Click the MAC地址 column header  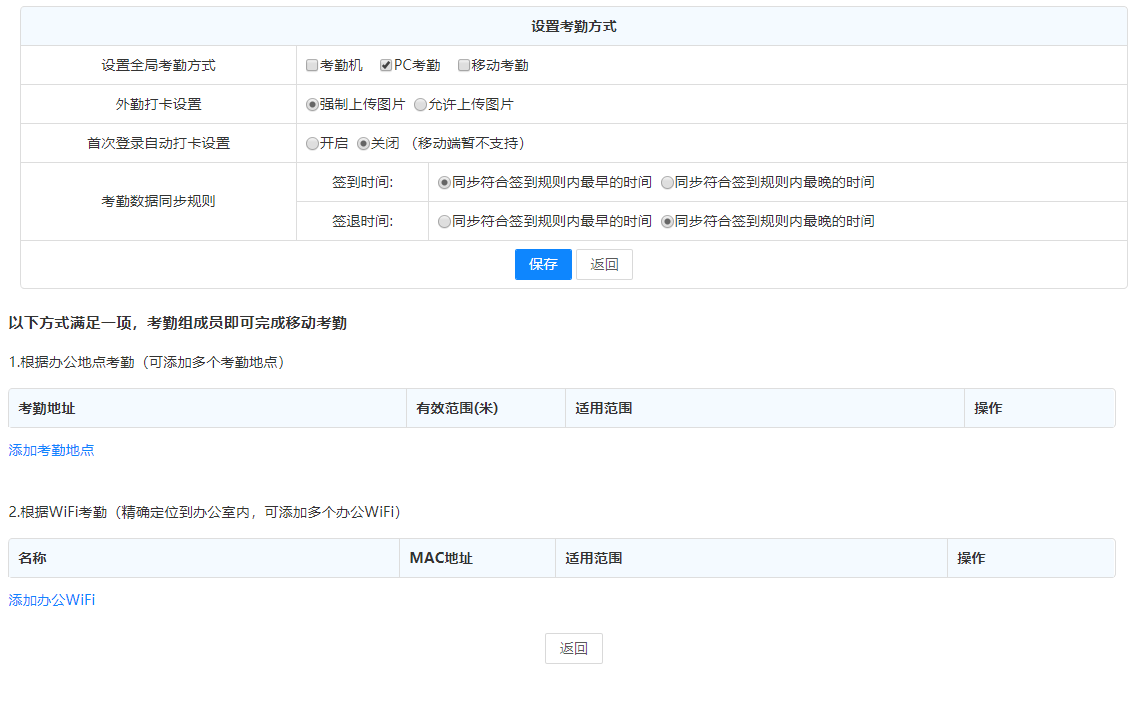coord(441,559)
